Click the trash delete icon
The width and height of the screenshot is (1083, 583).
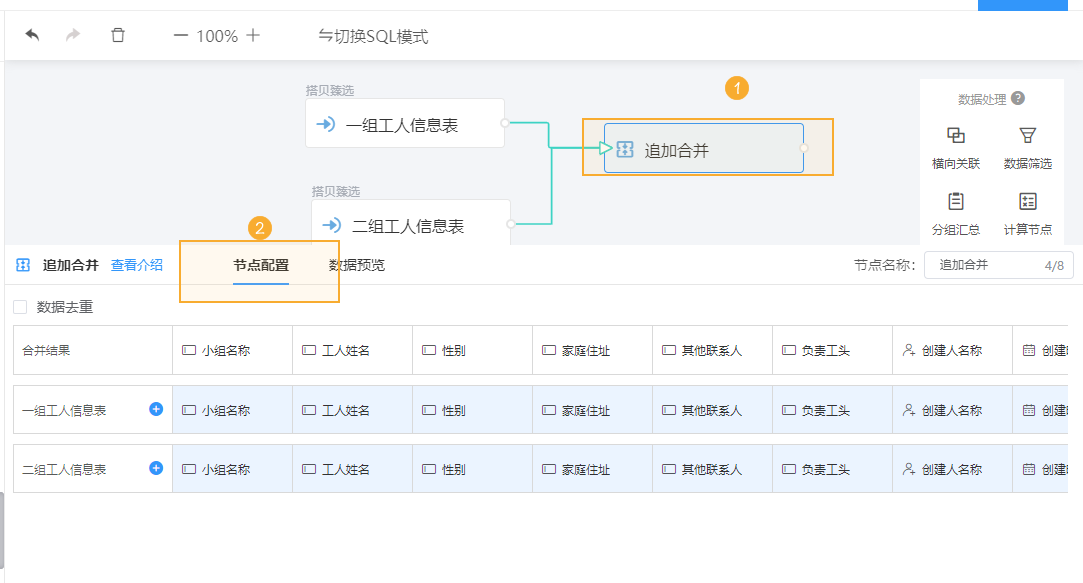tap(117, 33)
